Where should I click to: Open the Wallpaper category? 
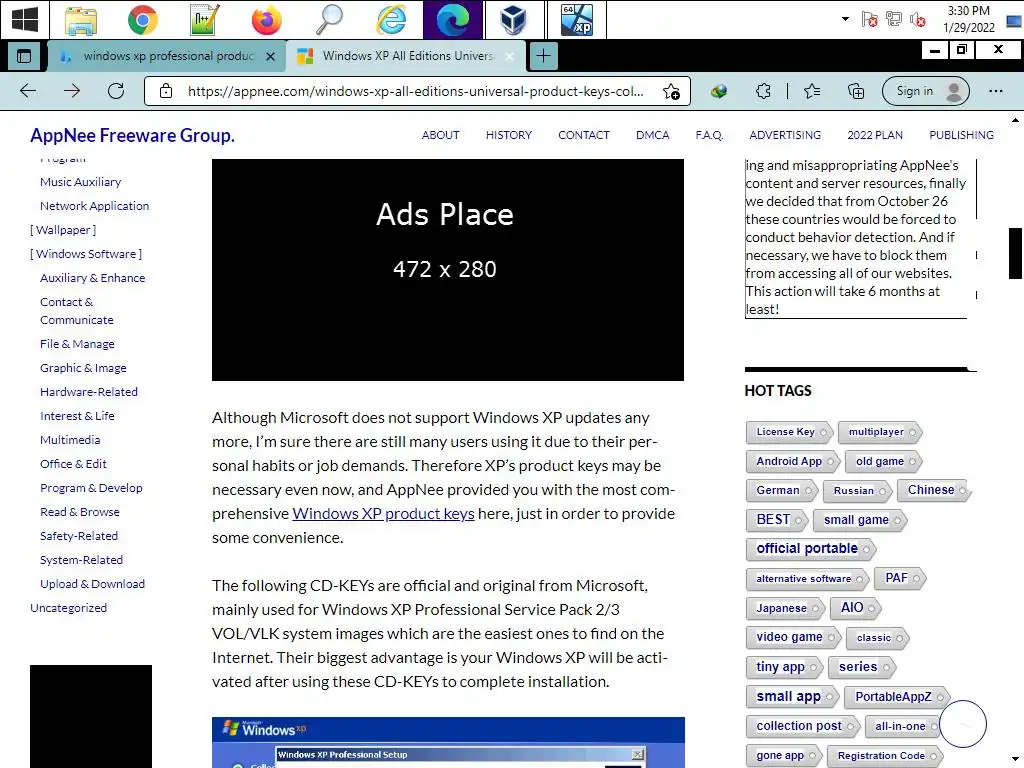click(63, 230)
